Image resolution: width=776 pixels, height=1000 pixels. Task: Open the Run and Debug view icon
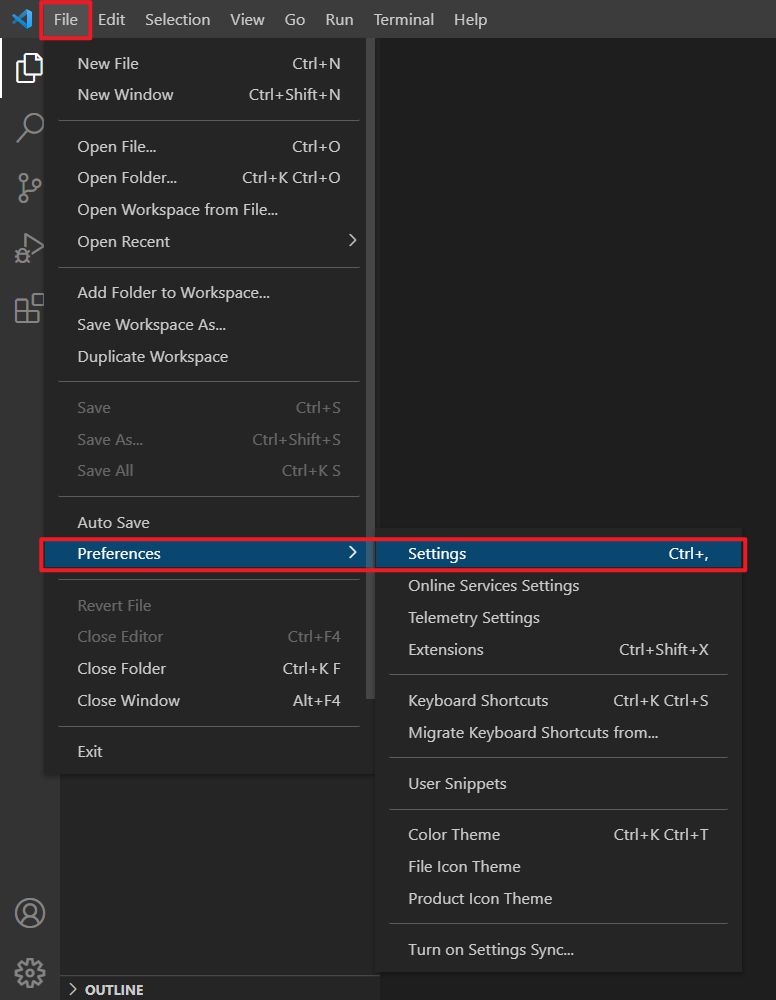coord(29,248)
